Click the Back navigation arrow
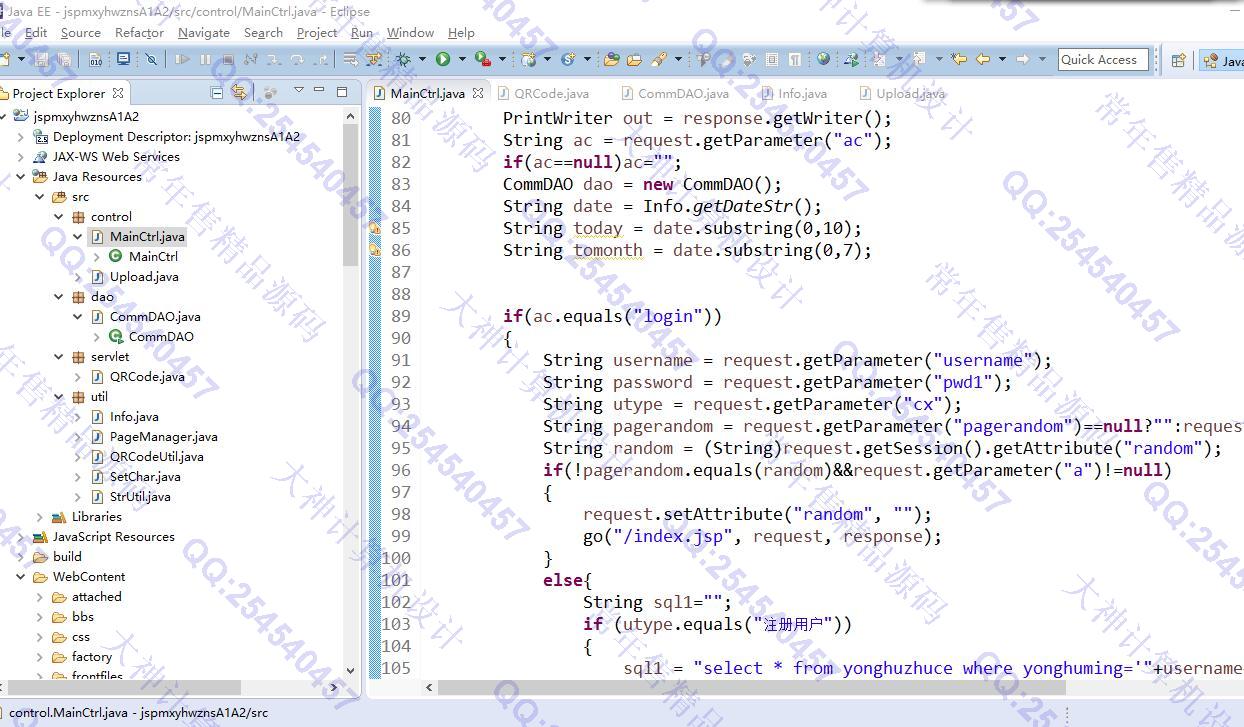 point(983,59)
